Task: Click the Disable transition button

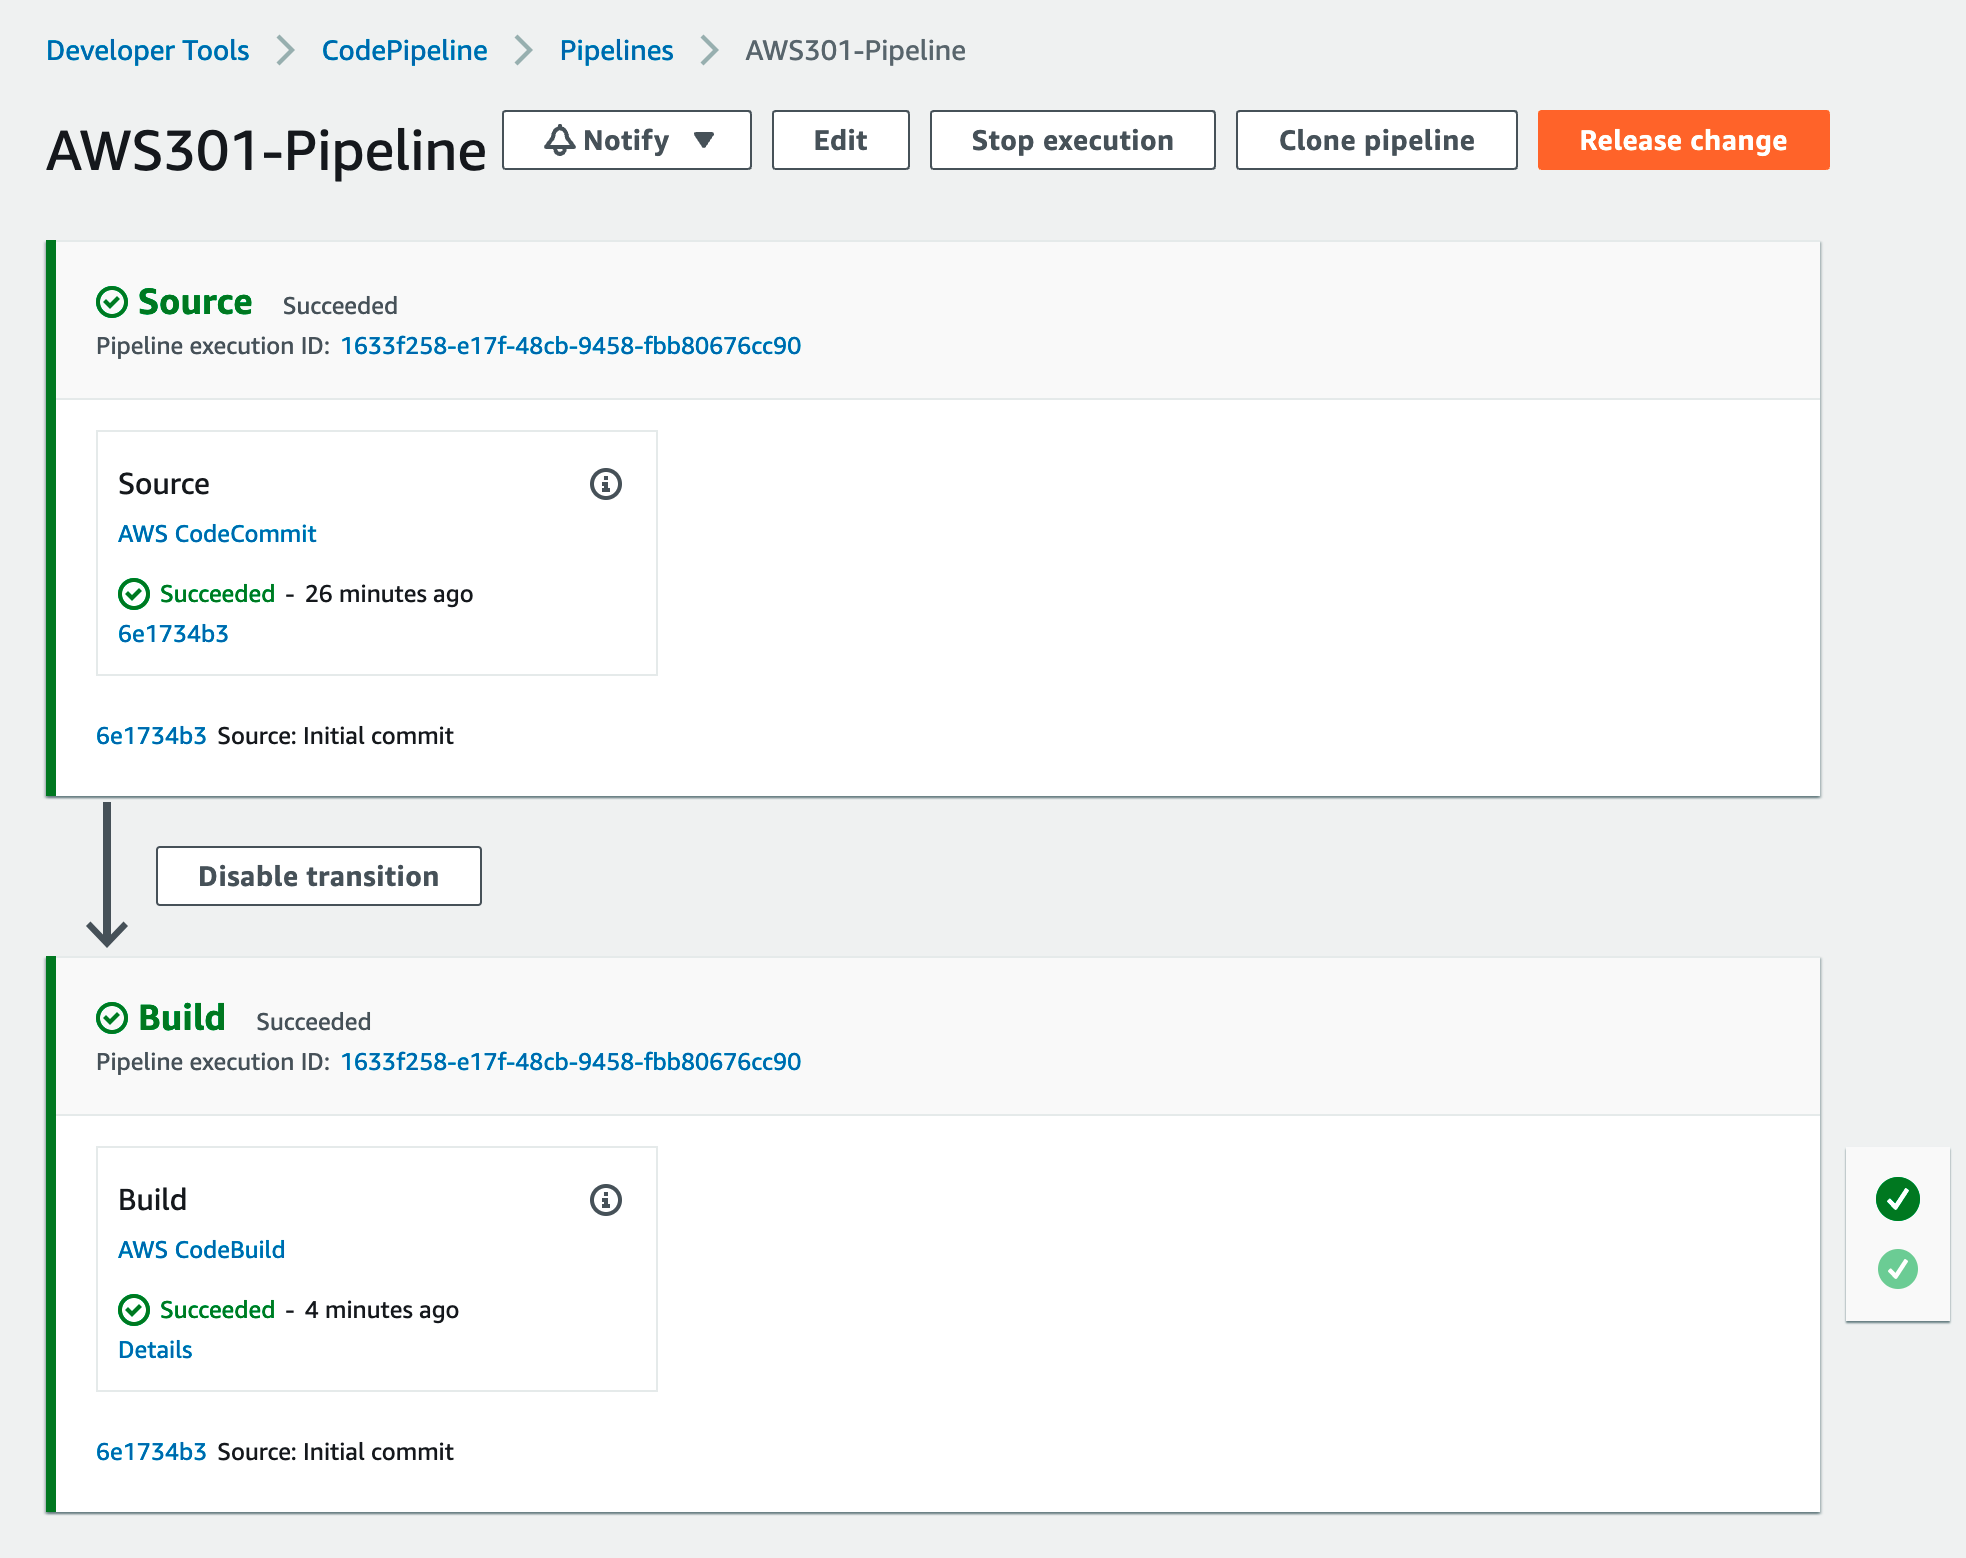Action: pyautogui.click(x=318, y=876)
